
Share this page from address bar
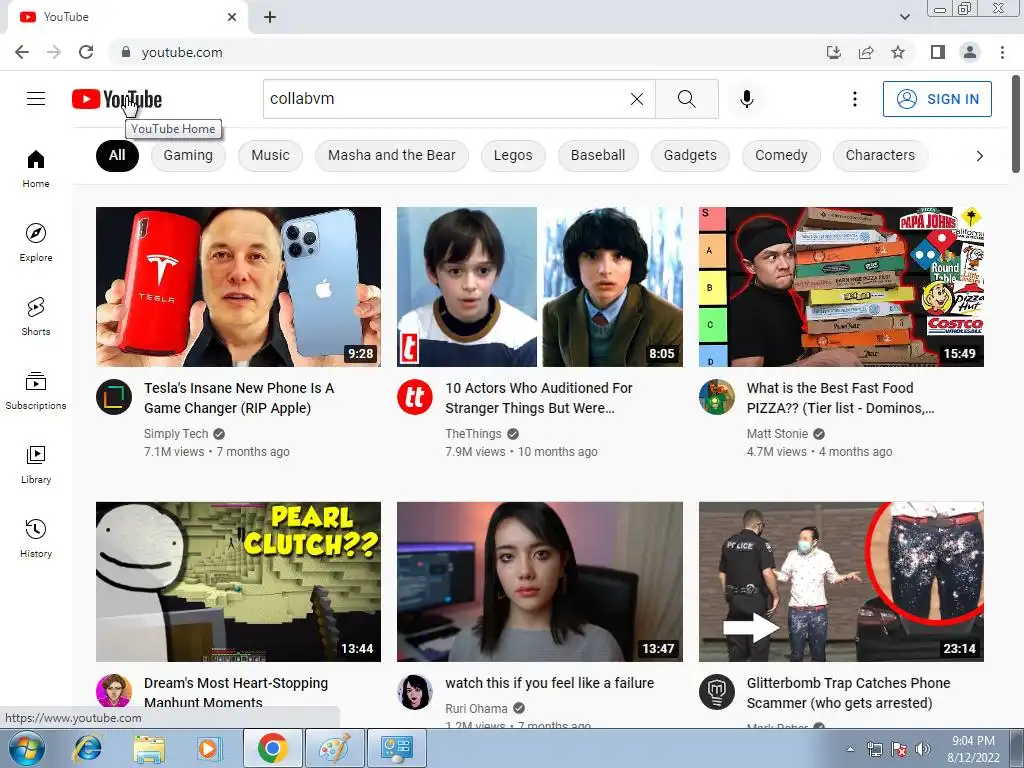pos(866,52)
